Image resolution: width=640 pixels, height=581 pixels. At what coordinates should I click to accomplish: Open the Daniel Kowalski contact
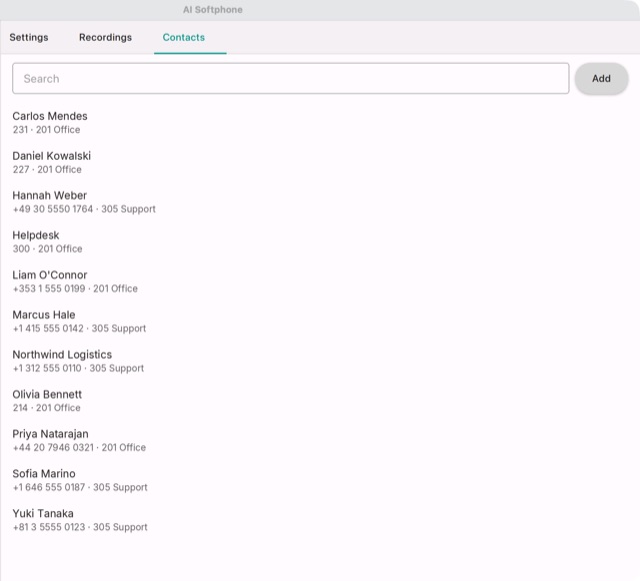51,156
